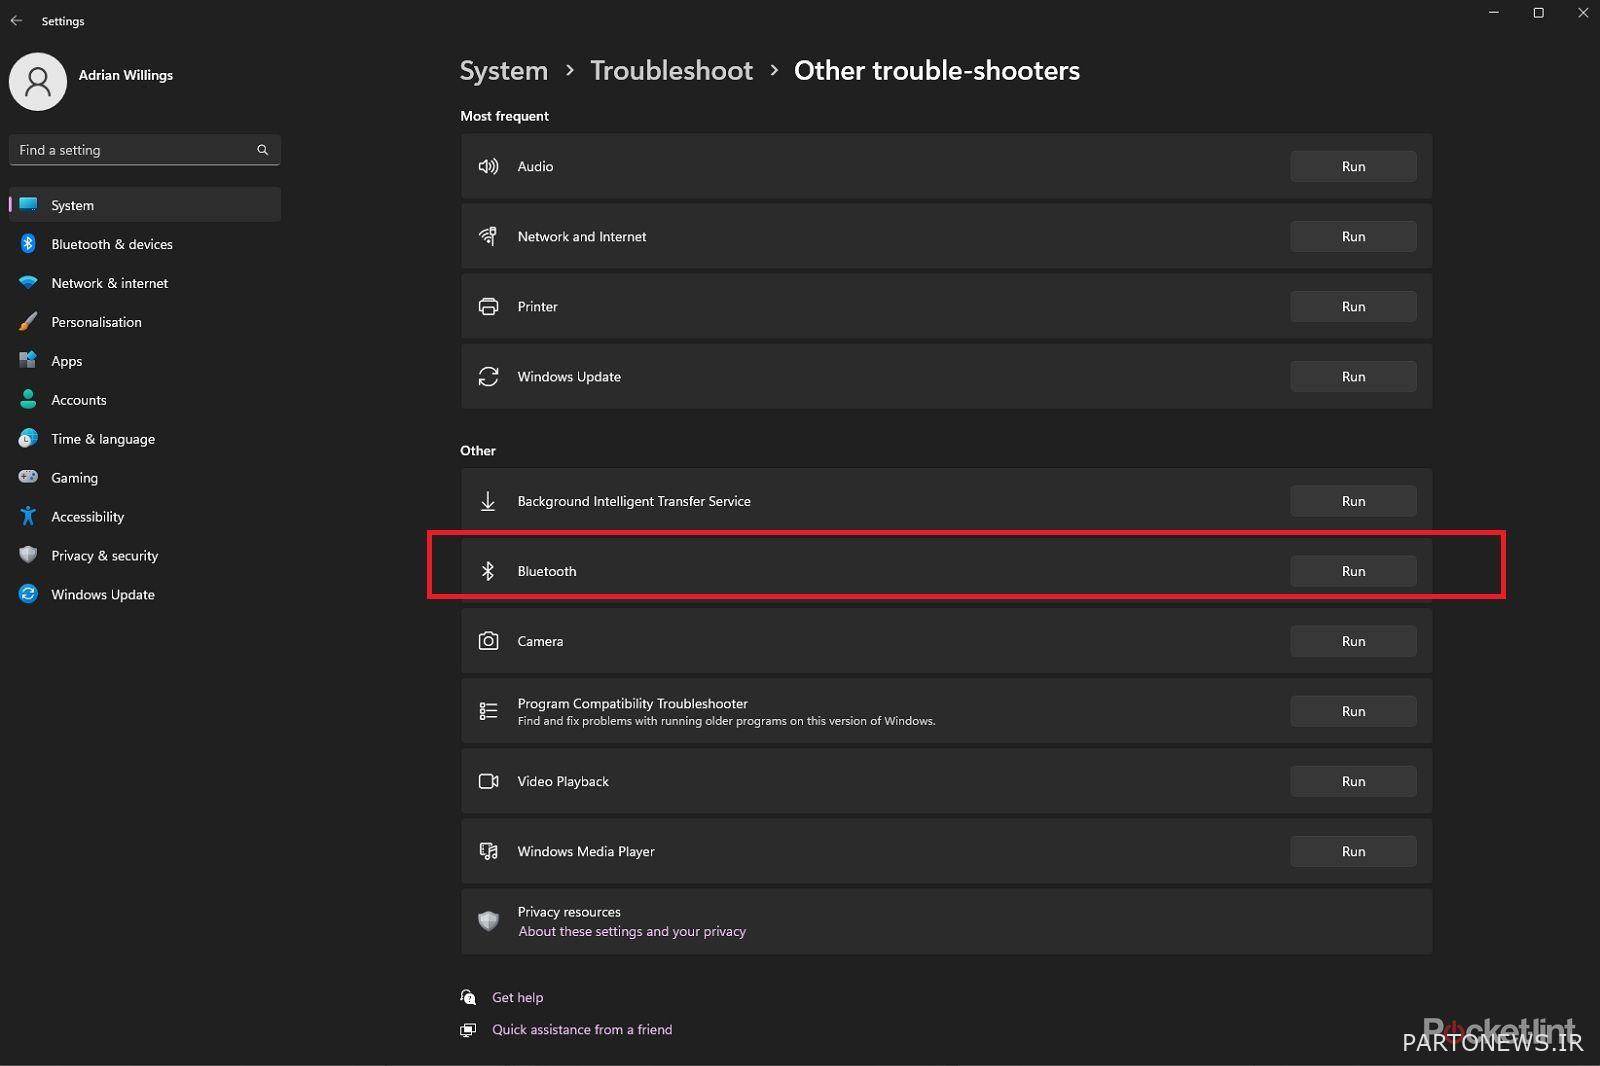Click the back arrow icon in Settings
Image resolution: width=1600 pixels, height=1066 pixels.
tap(16, 20)
